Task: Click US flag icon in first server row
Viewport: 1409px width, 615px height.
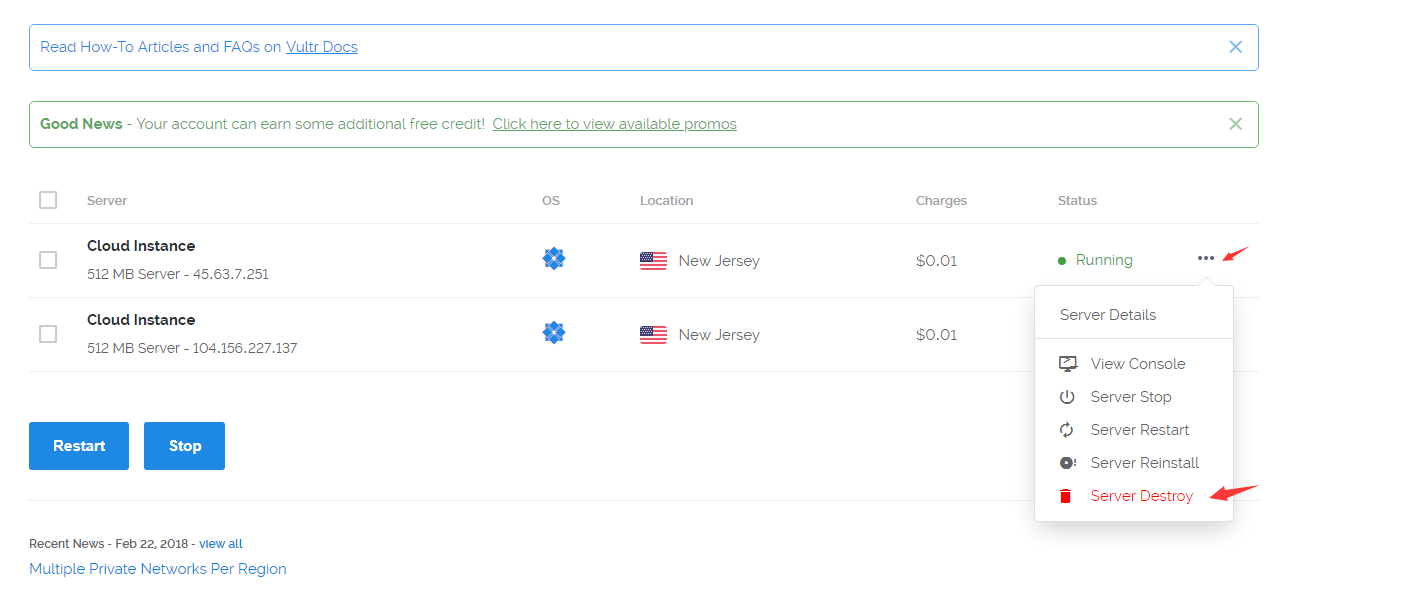Action: coord(653,261)
